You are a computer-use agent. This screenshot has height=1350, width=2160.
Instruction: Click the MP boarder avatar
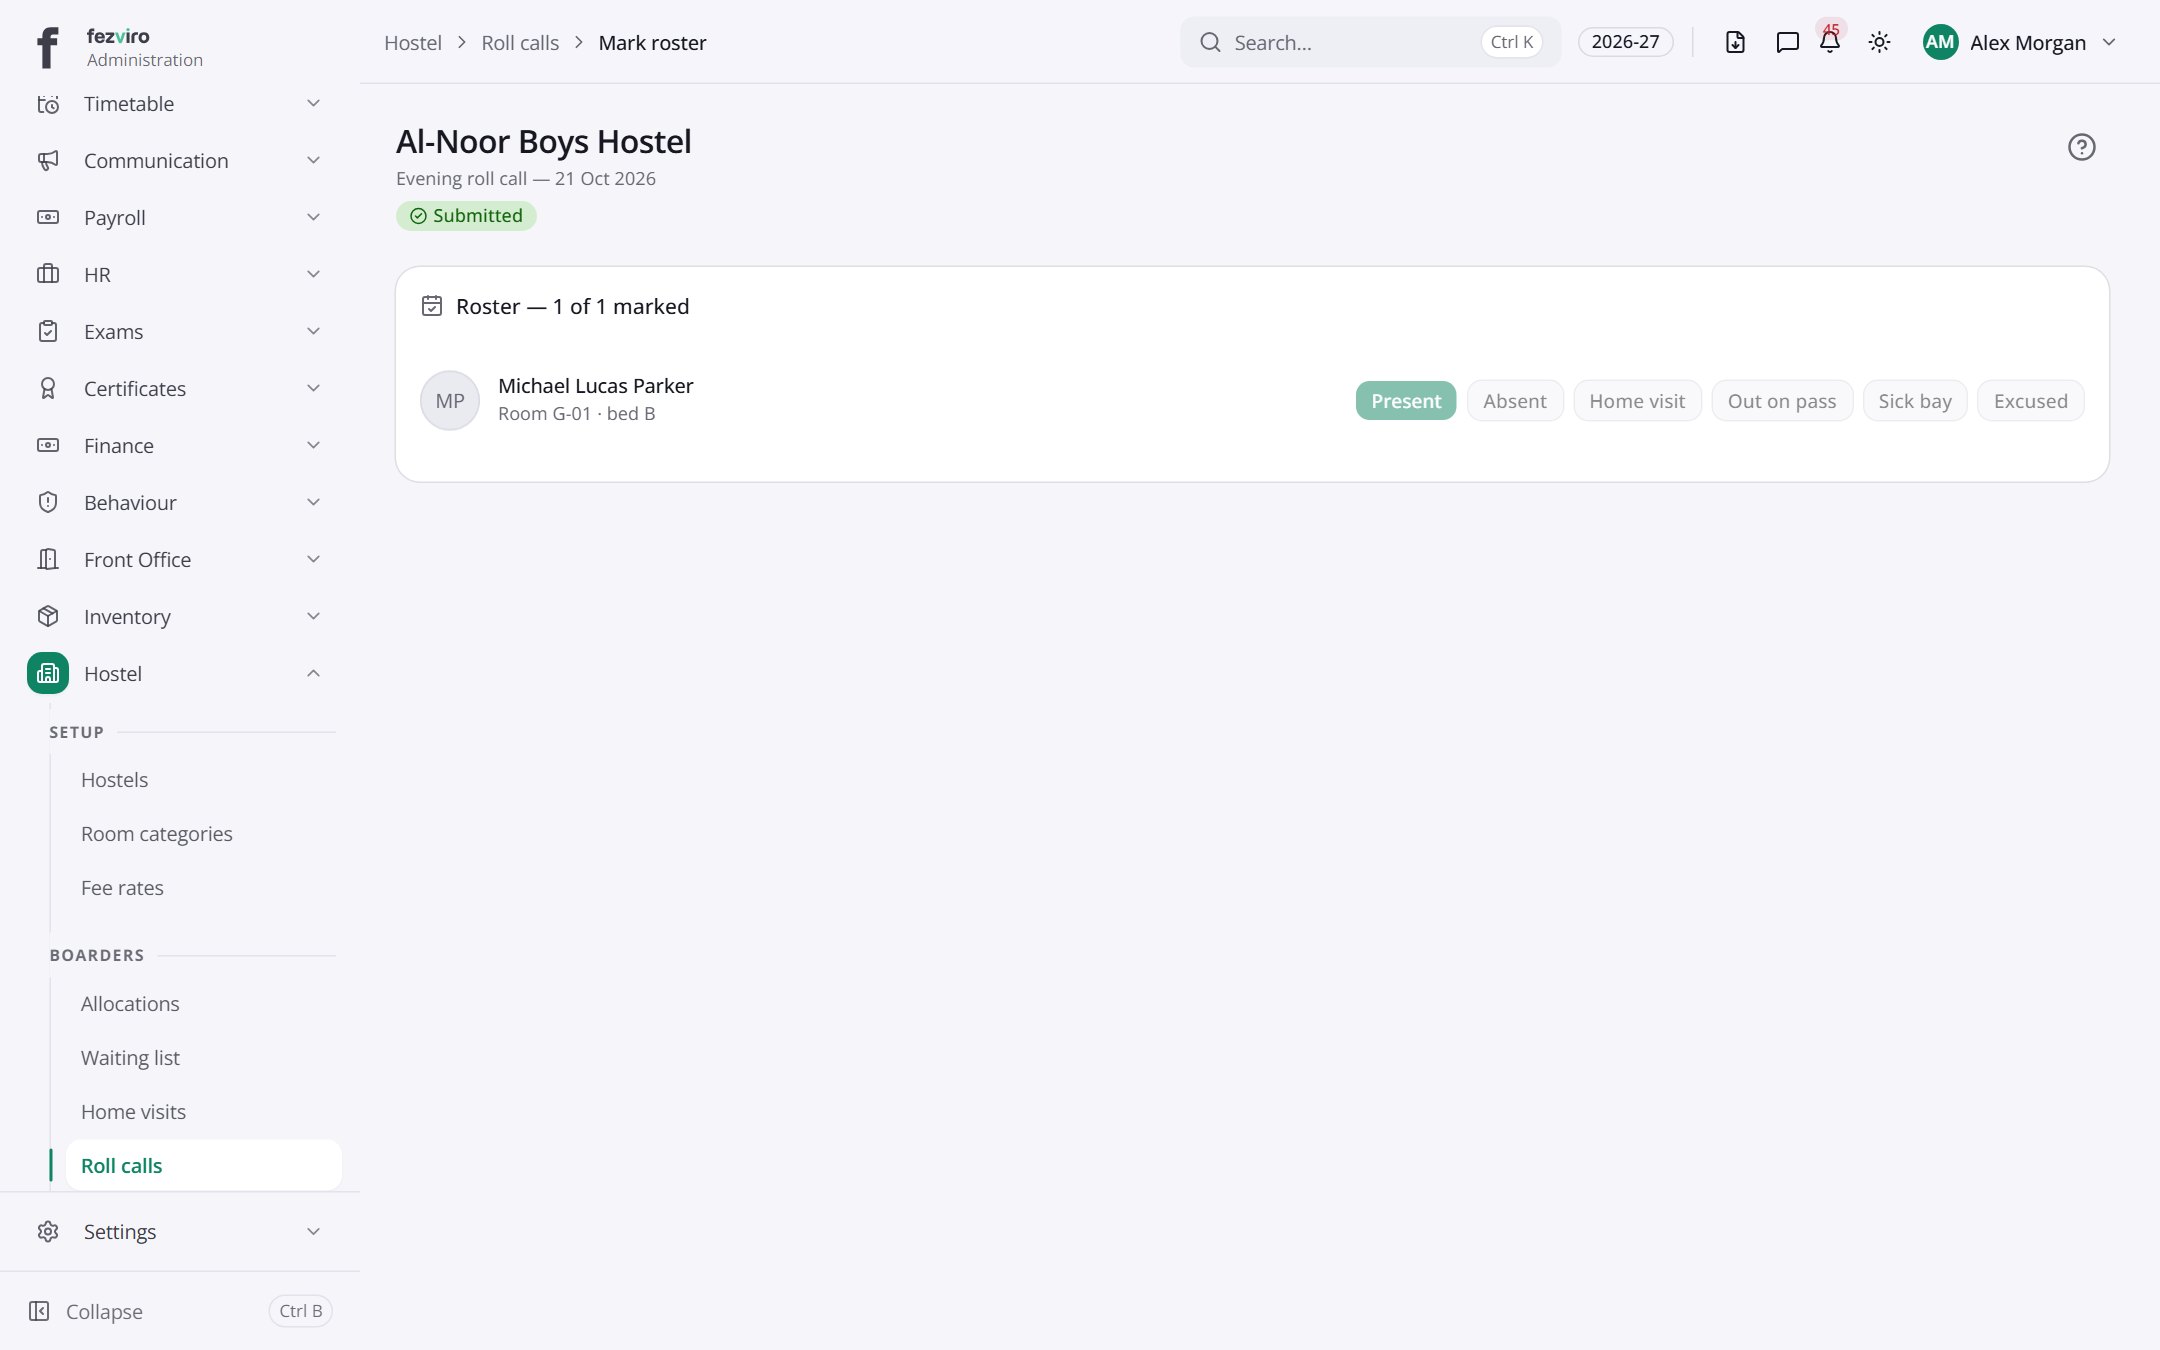(x=450, y=400)
